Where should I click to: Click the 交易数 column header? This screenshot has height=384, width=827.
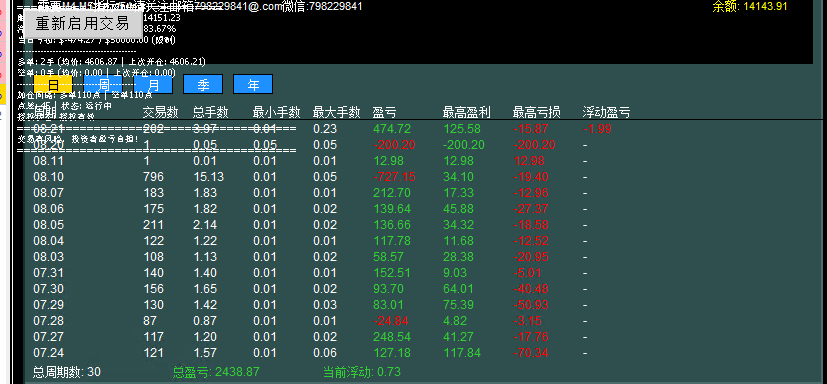tap(161, 112)
